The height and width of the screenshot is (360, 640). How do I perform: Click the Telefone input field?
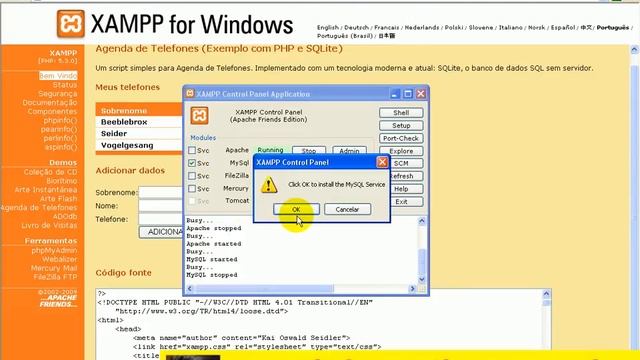pos(161,219)
